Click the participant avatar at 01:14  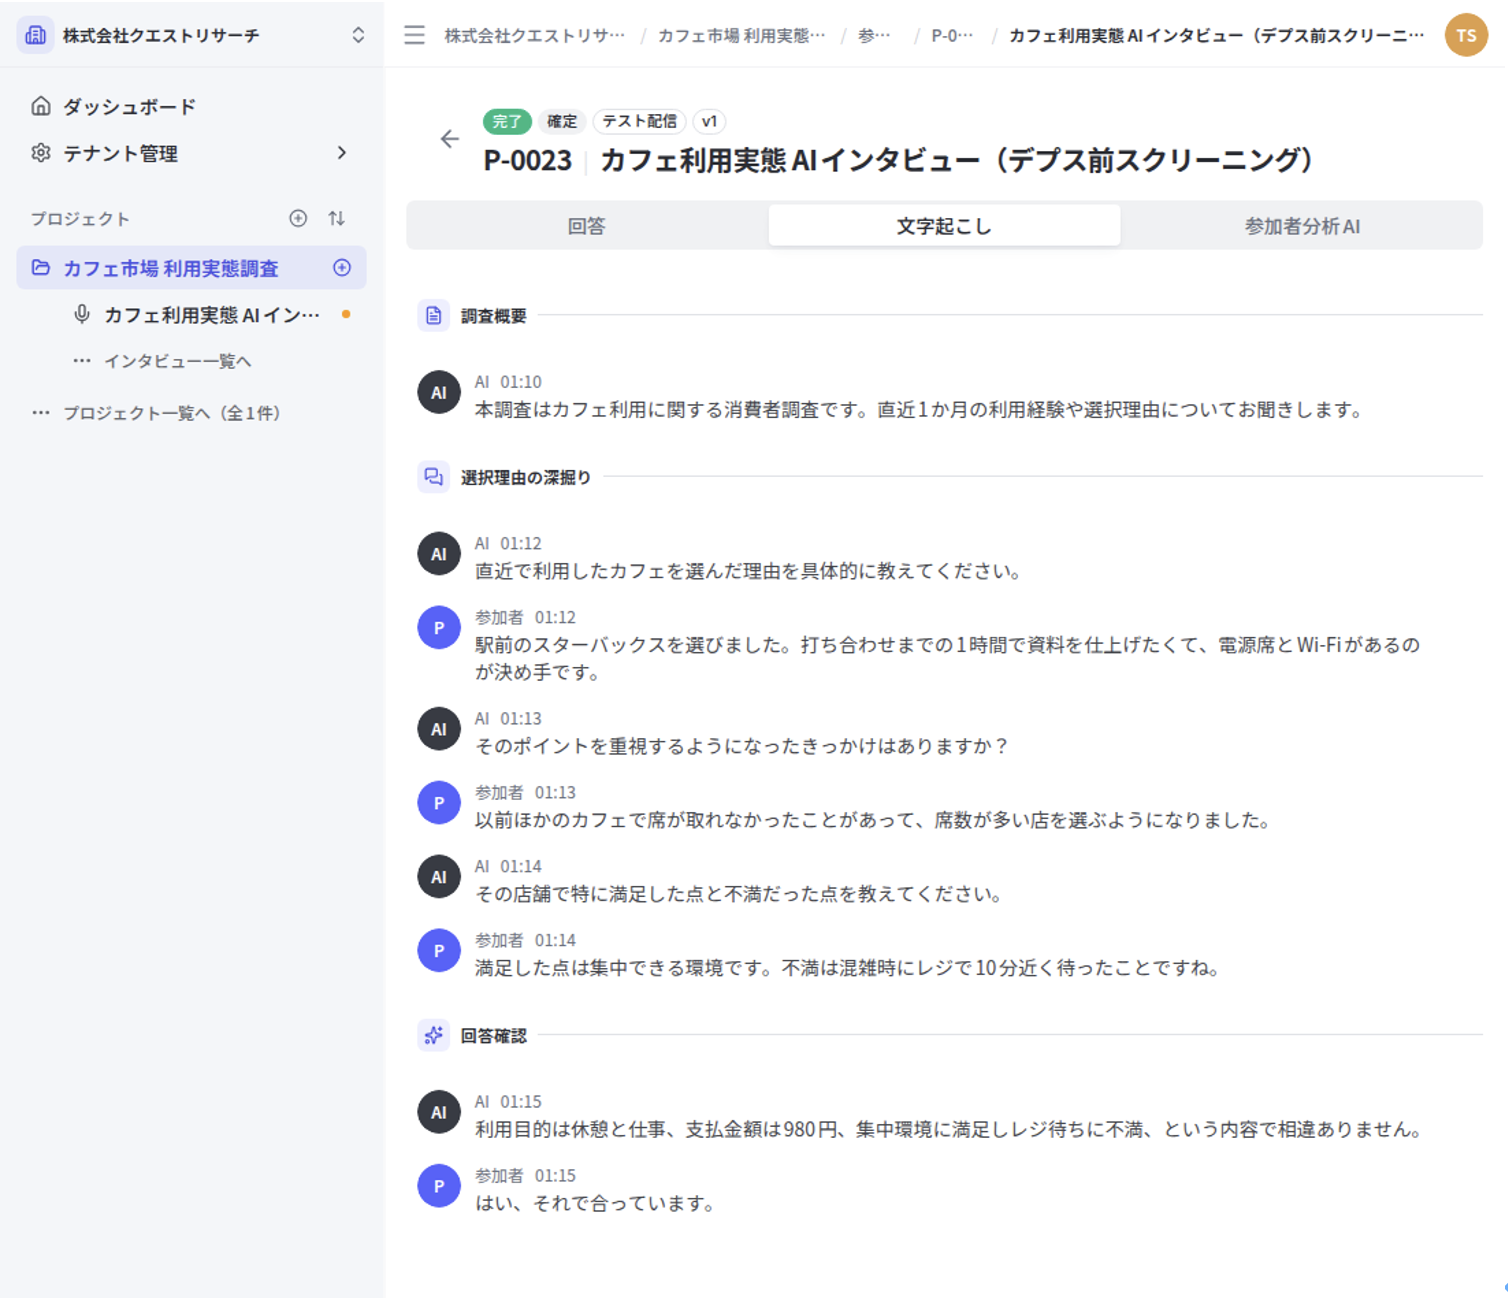pos(439,951)
